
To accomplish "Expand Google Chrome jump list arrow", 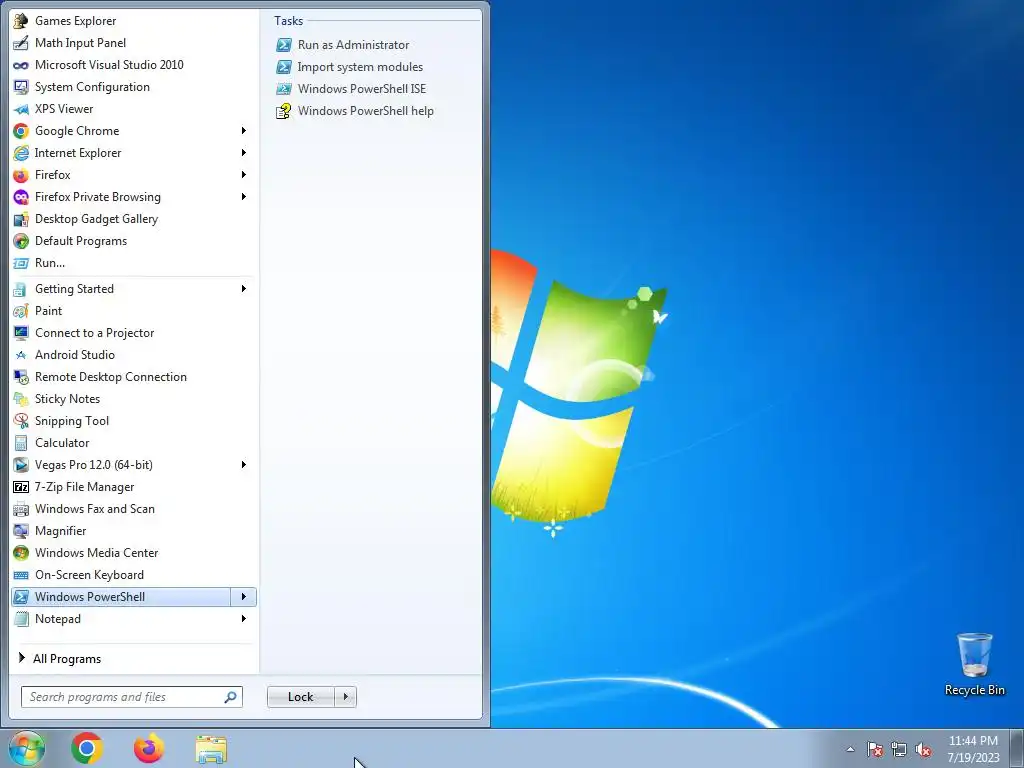I will pos(244,131).
